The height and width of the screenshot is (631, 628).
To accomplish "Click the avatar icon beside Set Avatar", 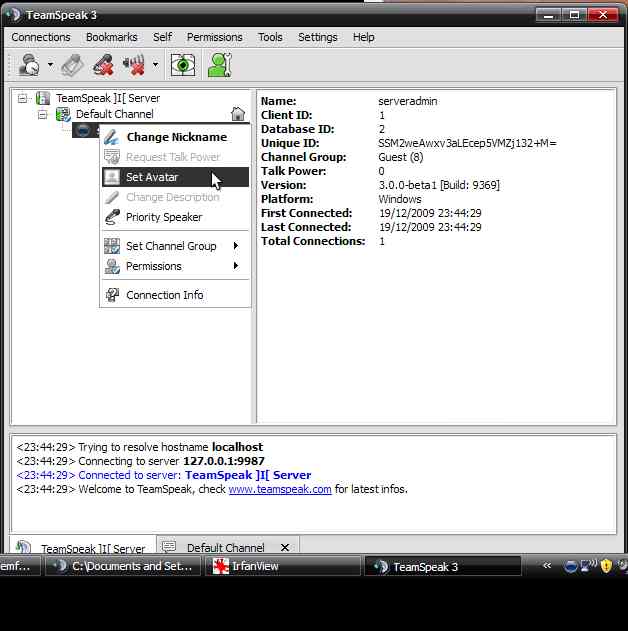I will coord(112,177).
